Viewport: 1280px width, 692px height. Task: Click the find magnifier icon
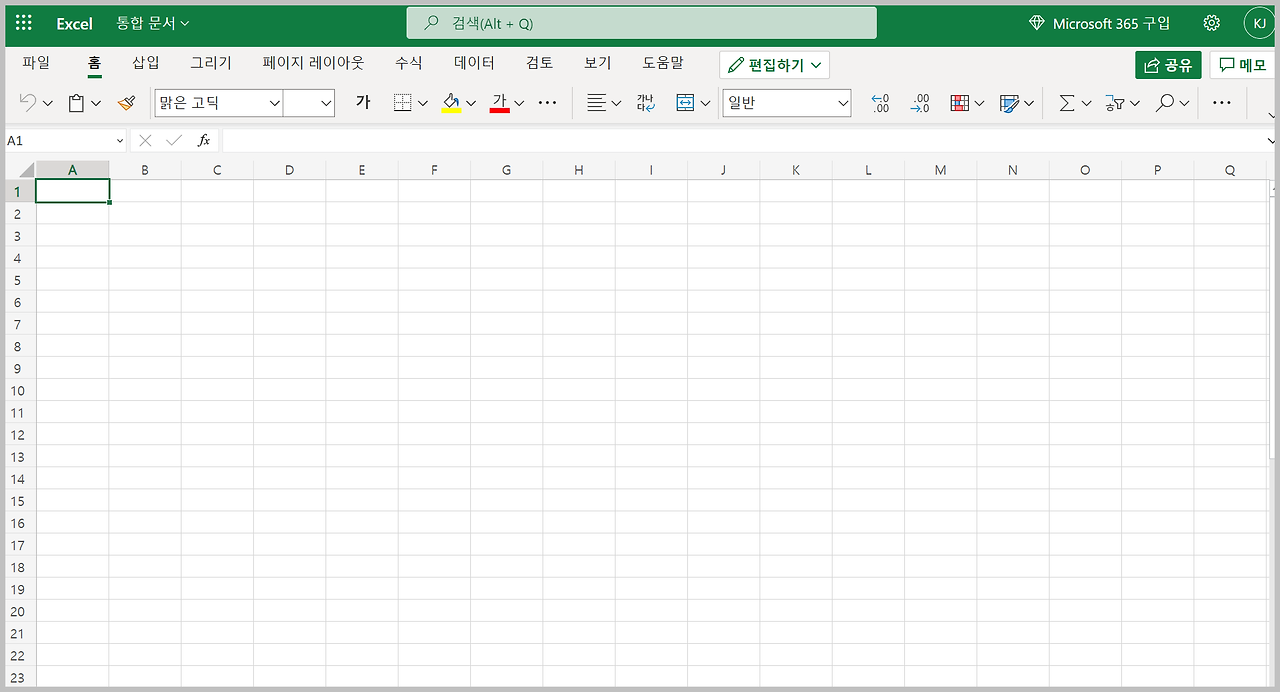pyautogui.click(x=1165, y=103)
